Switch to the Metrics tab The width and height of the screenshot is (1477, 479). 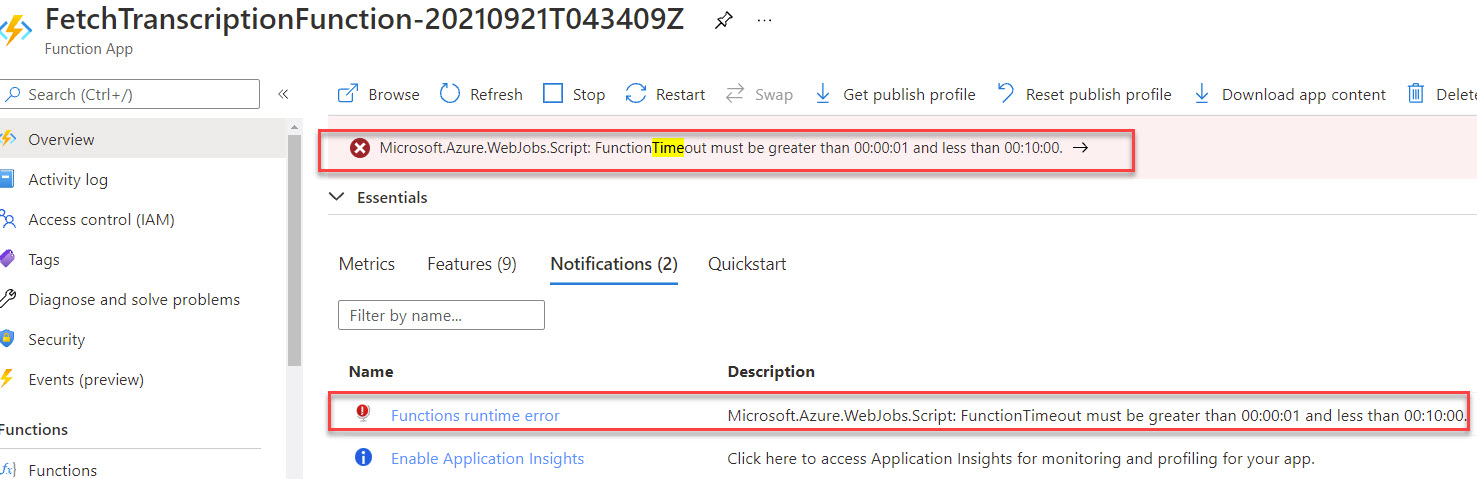click(367, 264)
